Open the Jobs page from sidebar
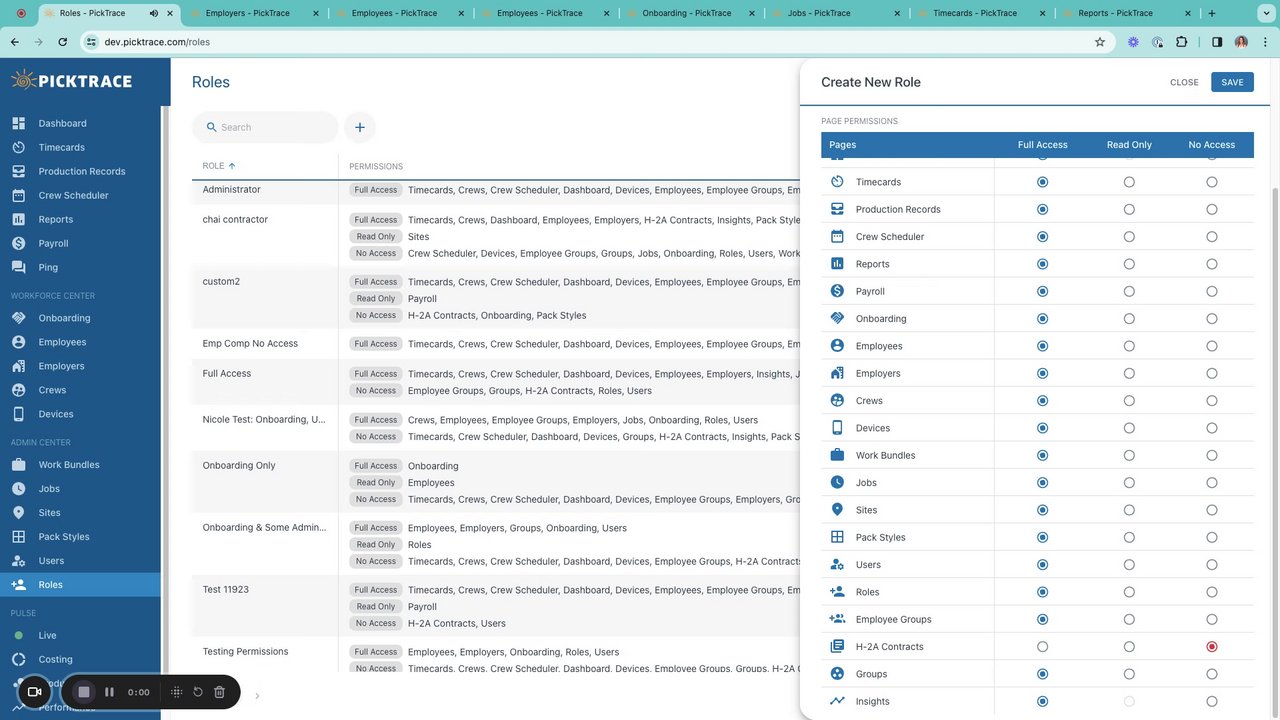 coord(80,489)
